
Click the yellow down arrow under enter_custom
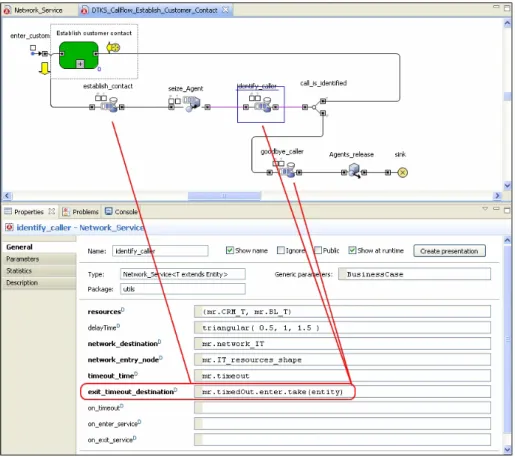[44, 68]
